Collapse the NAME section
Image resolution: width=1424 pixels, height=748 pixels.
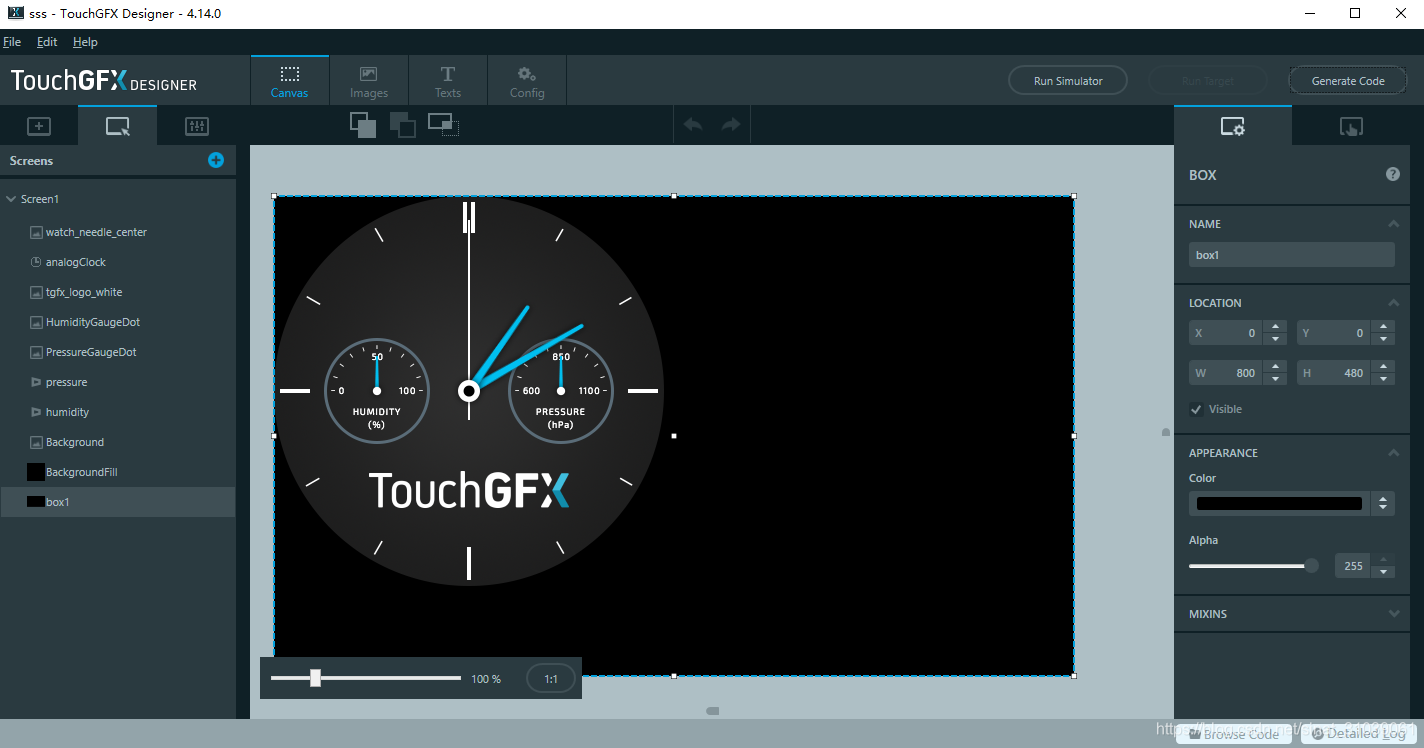[1394, 224]
